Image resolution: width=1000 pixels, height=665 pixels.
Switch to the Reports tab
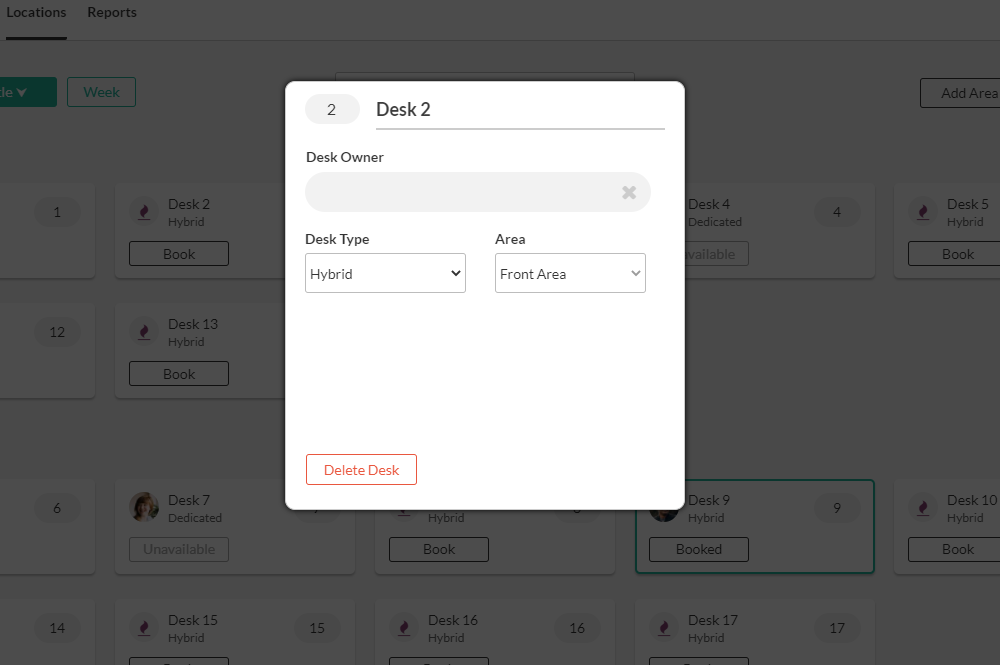(112, 13)
